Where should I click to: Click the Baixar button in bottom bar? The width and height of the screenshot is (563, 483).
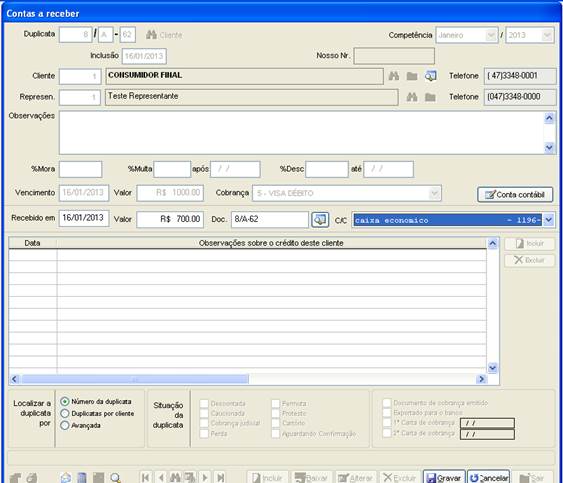311,478
